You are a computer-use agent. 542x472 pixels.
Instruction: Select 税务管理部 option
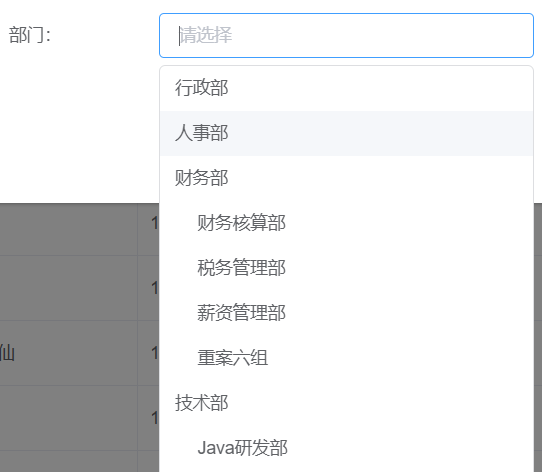346,268
